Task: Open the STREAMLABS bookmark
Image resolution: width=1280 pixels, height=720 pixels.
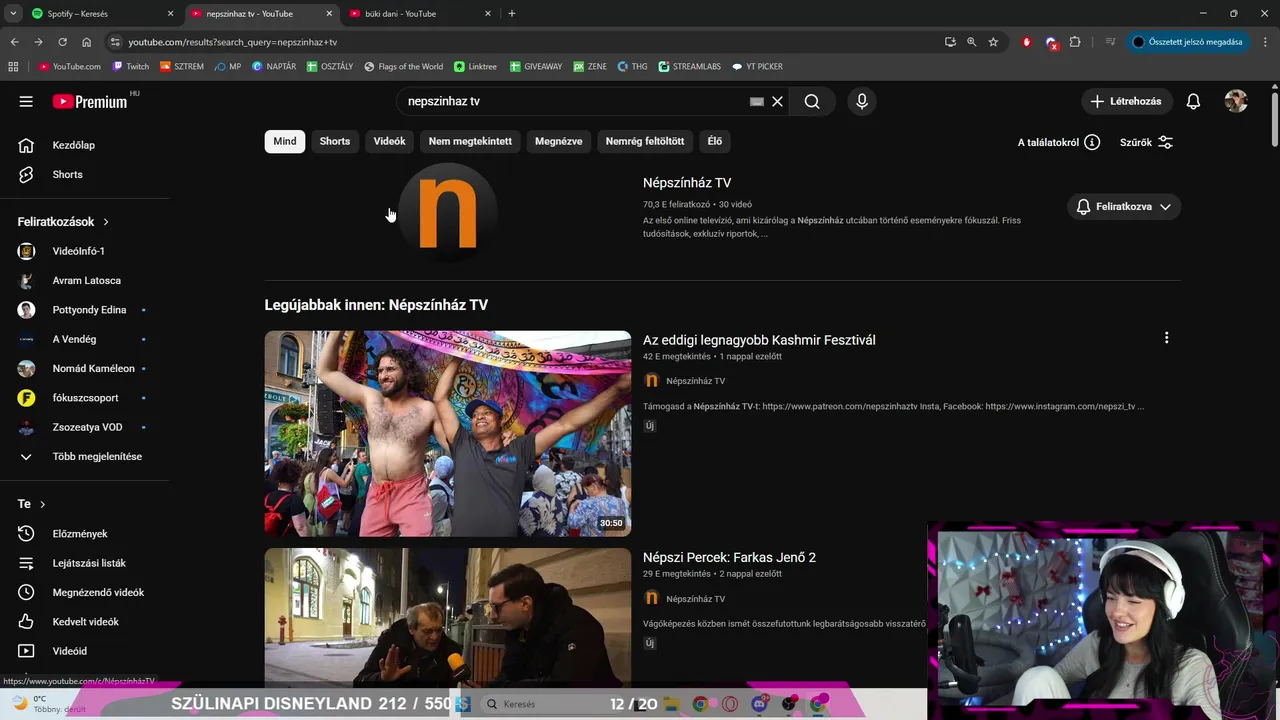Action: pyautogui.click(x=689, y=67)
